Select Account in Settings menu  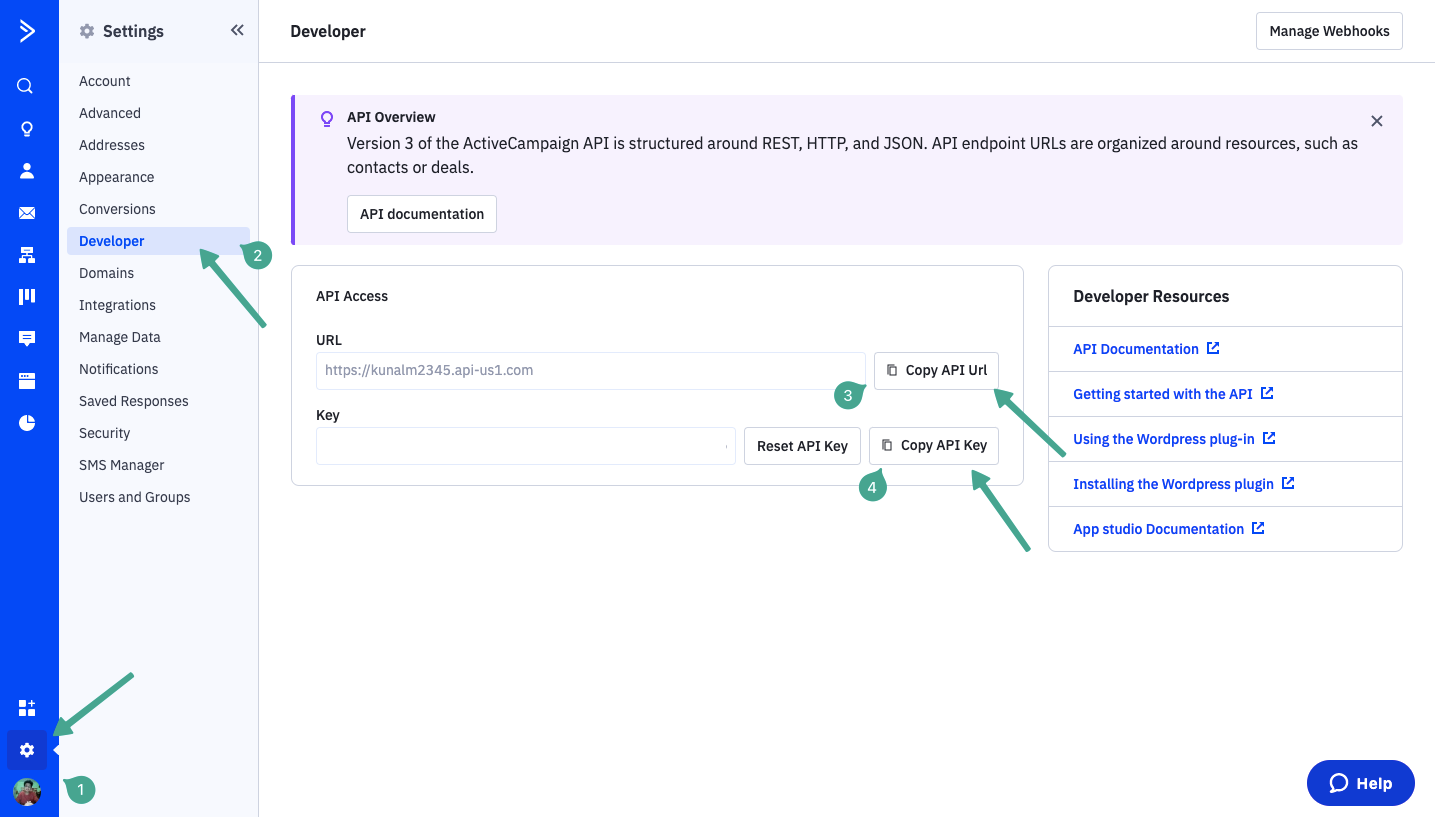pyautogui.click(x=105, y=81)
